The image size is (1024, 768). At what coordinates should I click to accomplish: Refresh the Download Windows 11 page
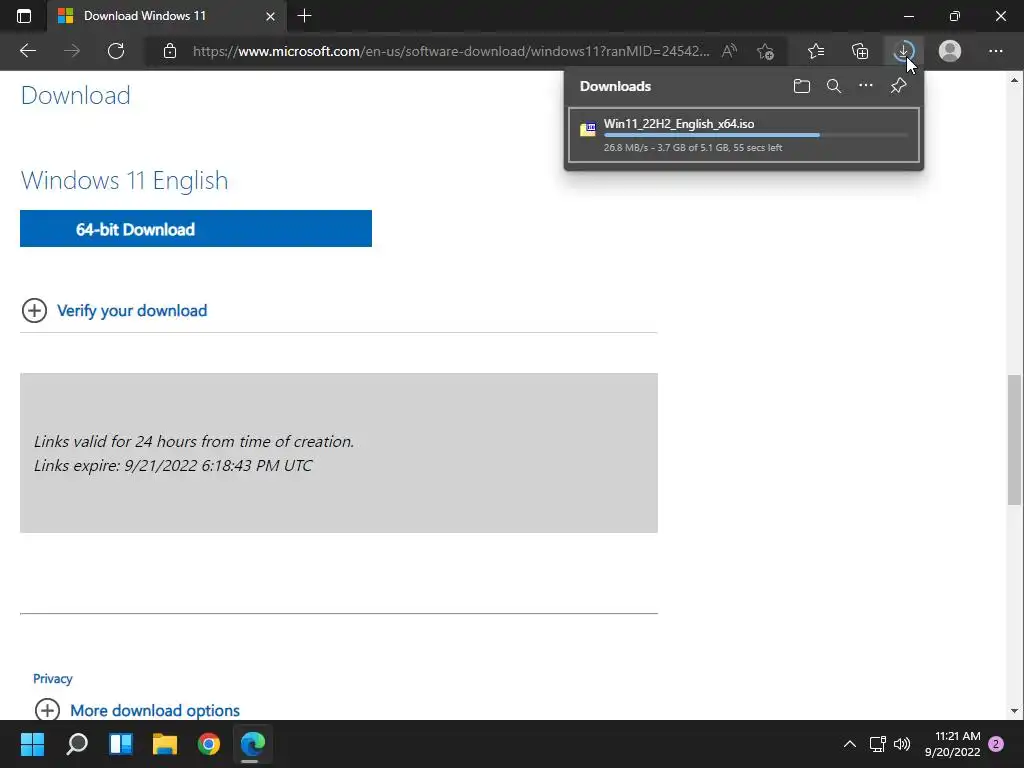[x=116, y=51]
